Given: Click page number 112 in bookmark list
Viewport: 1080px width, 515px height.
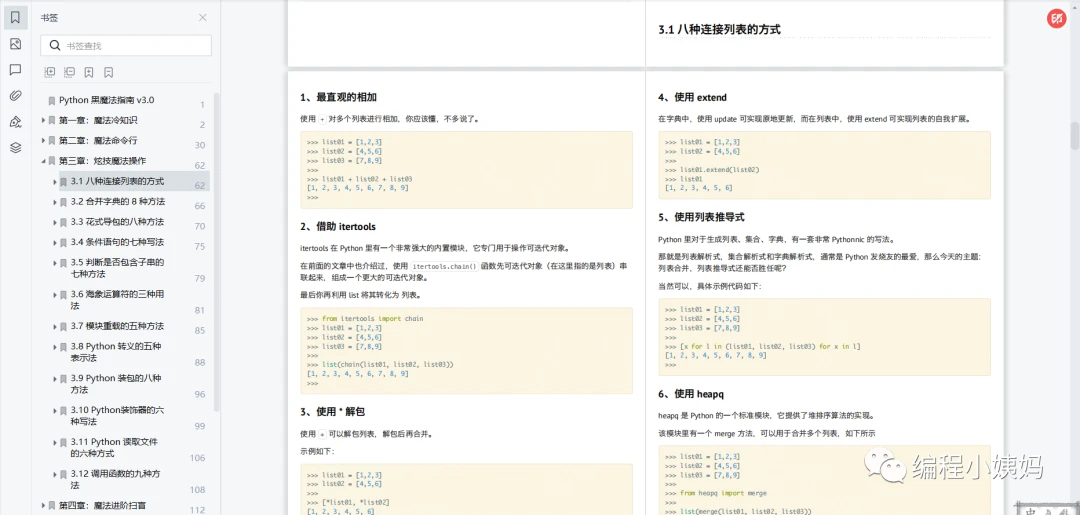Looking at the screenshot, I should [x=198, y=509].
